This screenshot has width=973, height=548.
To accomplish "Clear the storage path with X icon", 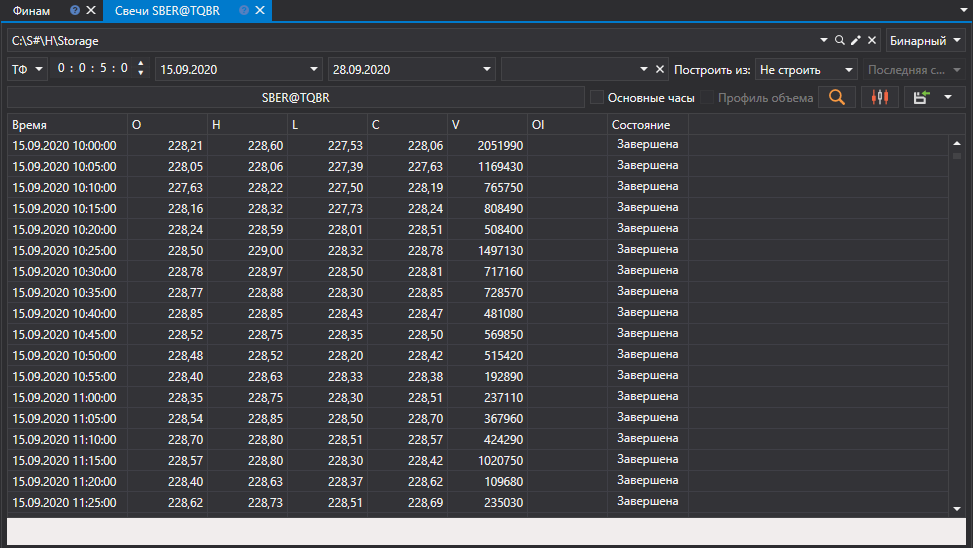I will pyautogui.click(x=872, y=40).
